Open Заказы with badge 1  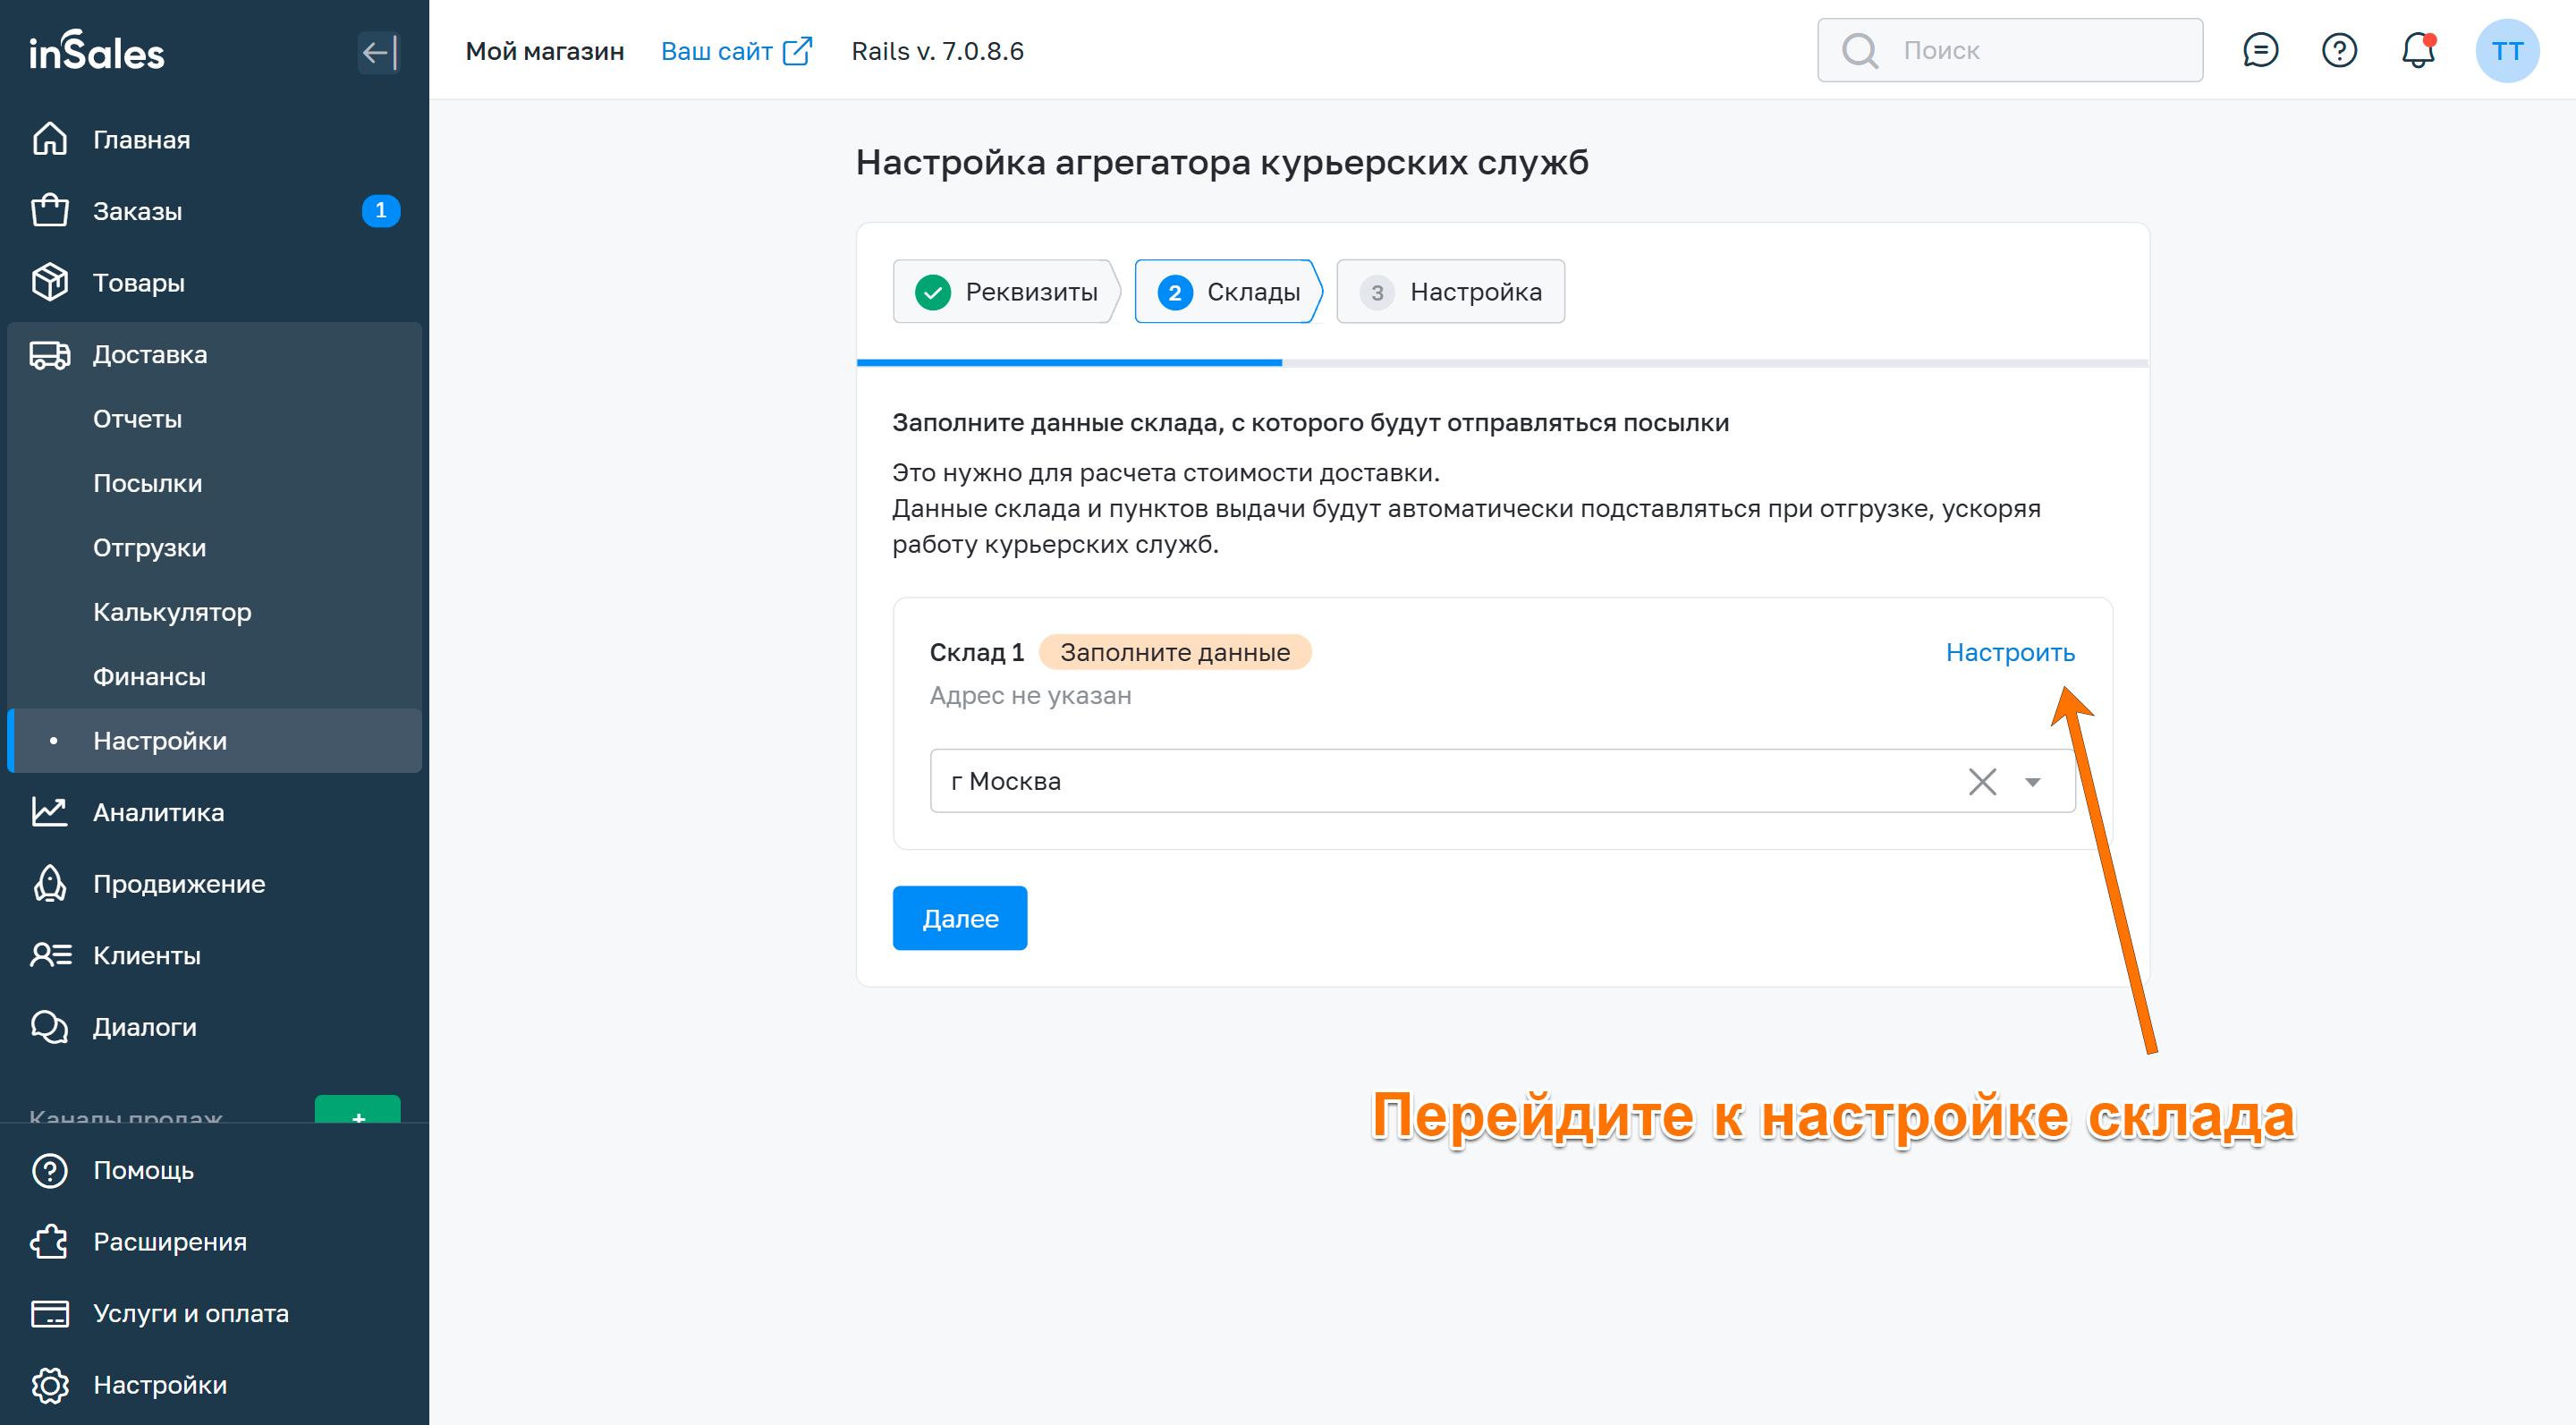137,211
